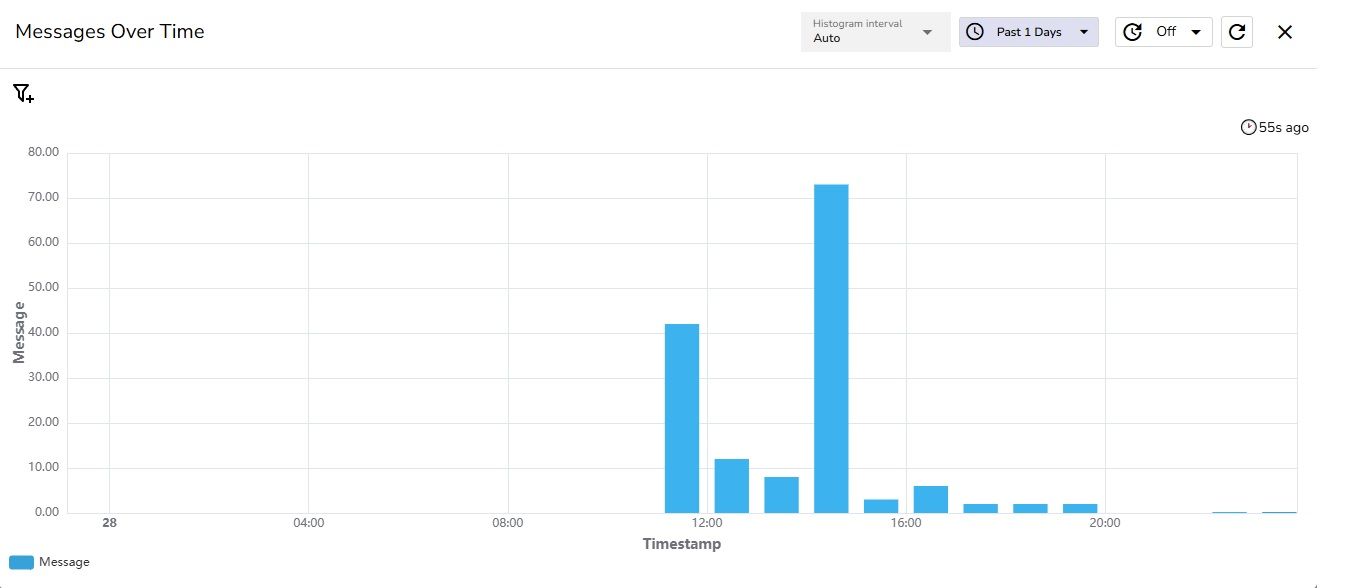Image resolution: width=1366 pixels, height=588 pixels.
Task: Open the auto-refresh Off dropdown
Action: coord(1195,31)
